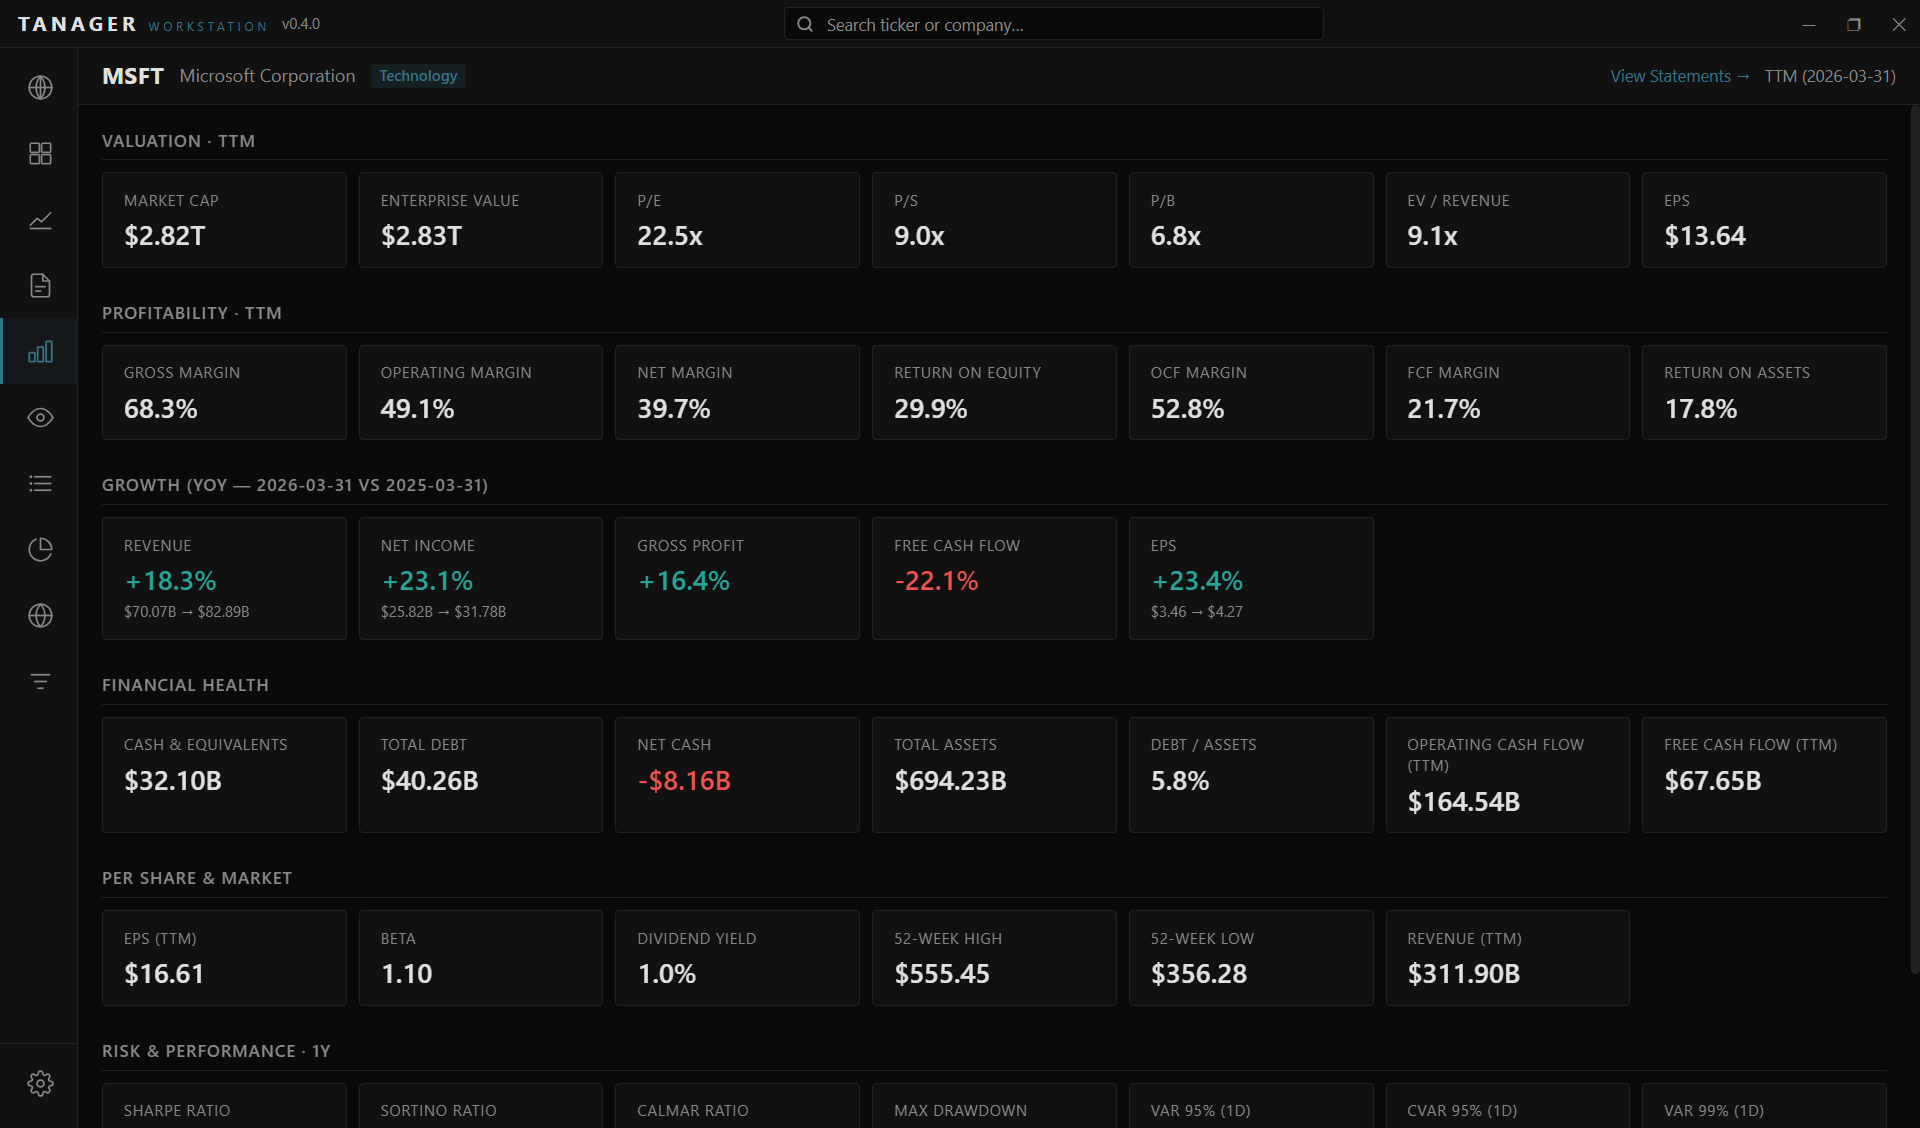Select the P/S 9.0x card

(994, 220)
